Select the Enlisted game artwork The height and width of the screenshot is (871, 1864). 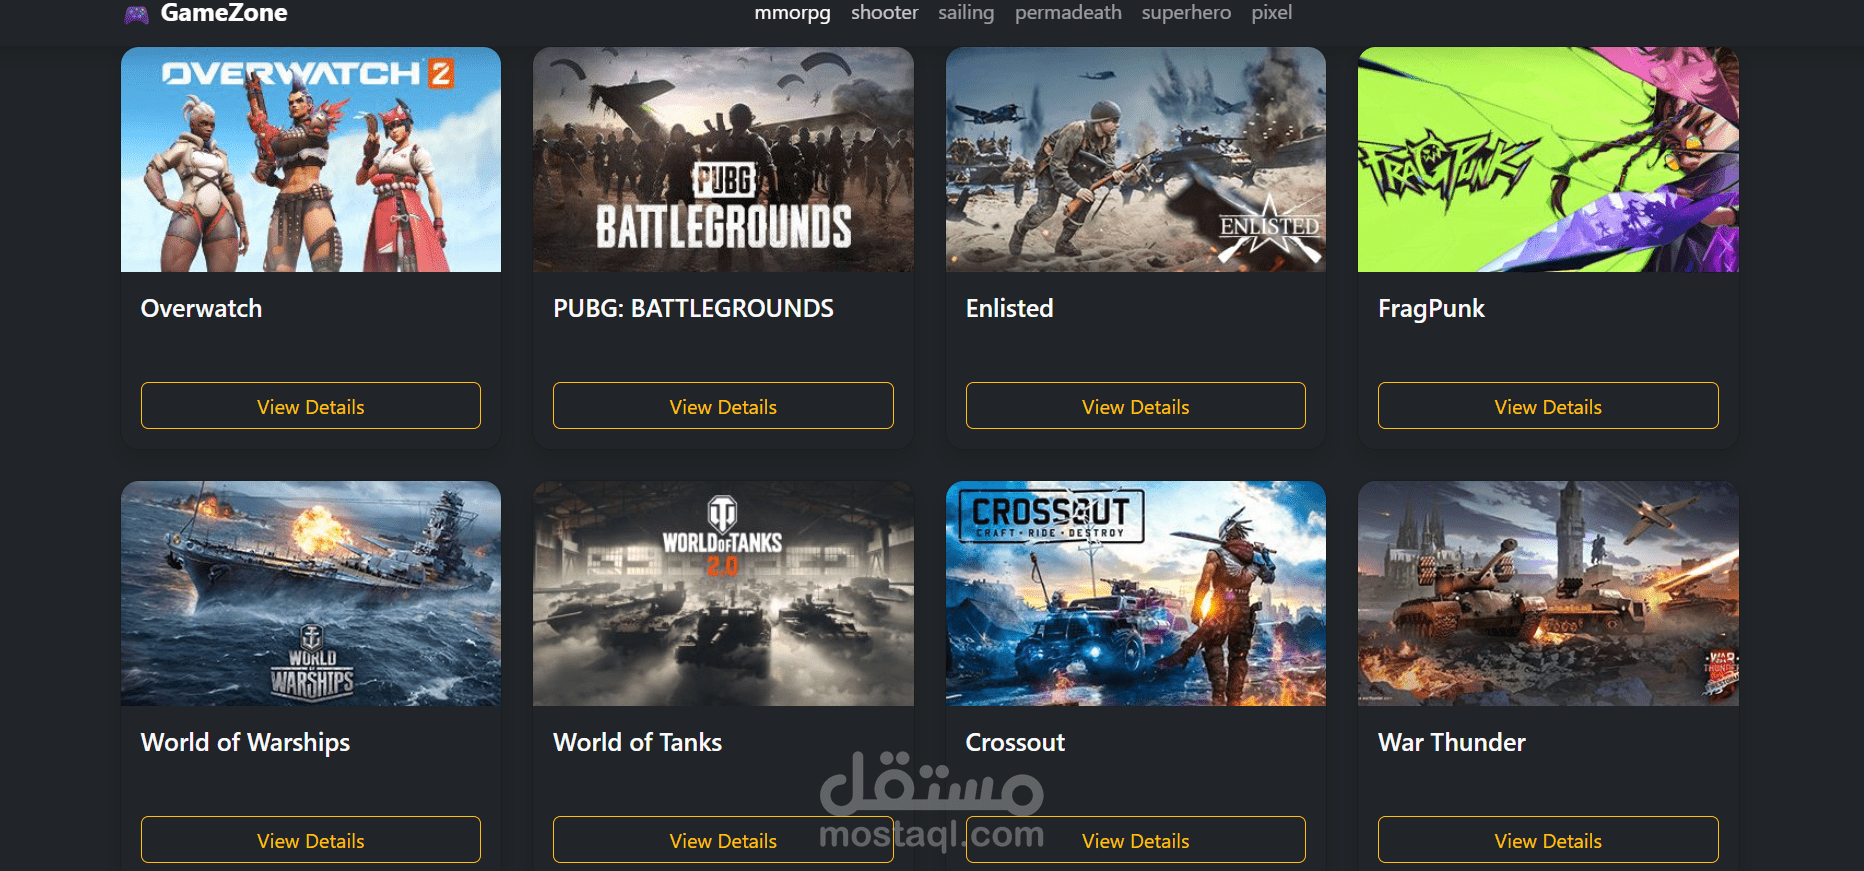pyautogui.click(x=1136, y=160)
